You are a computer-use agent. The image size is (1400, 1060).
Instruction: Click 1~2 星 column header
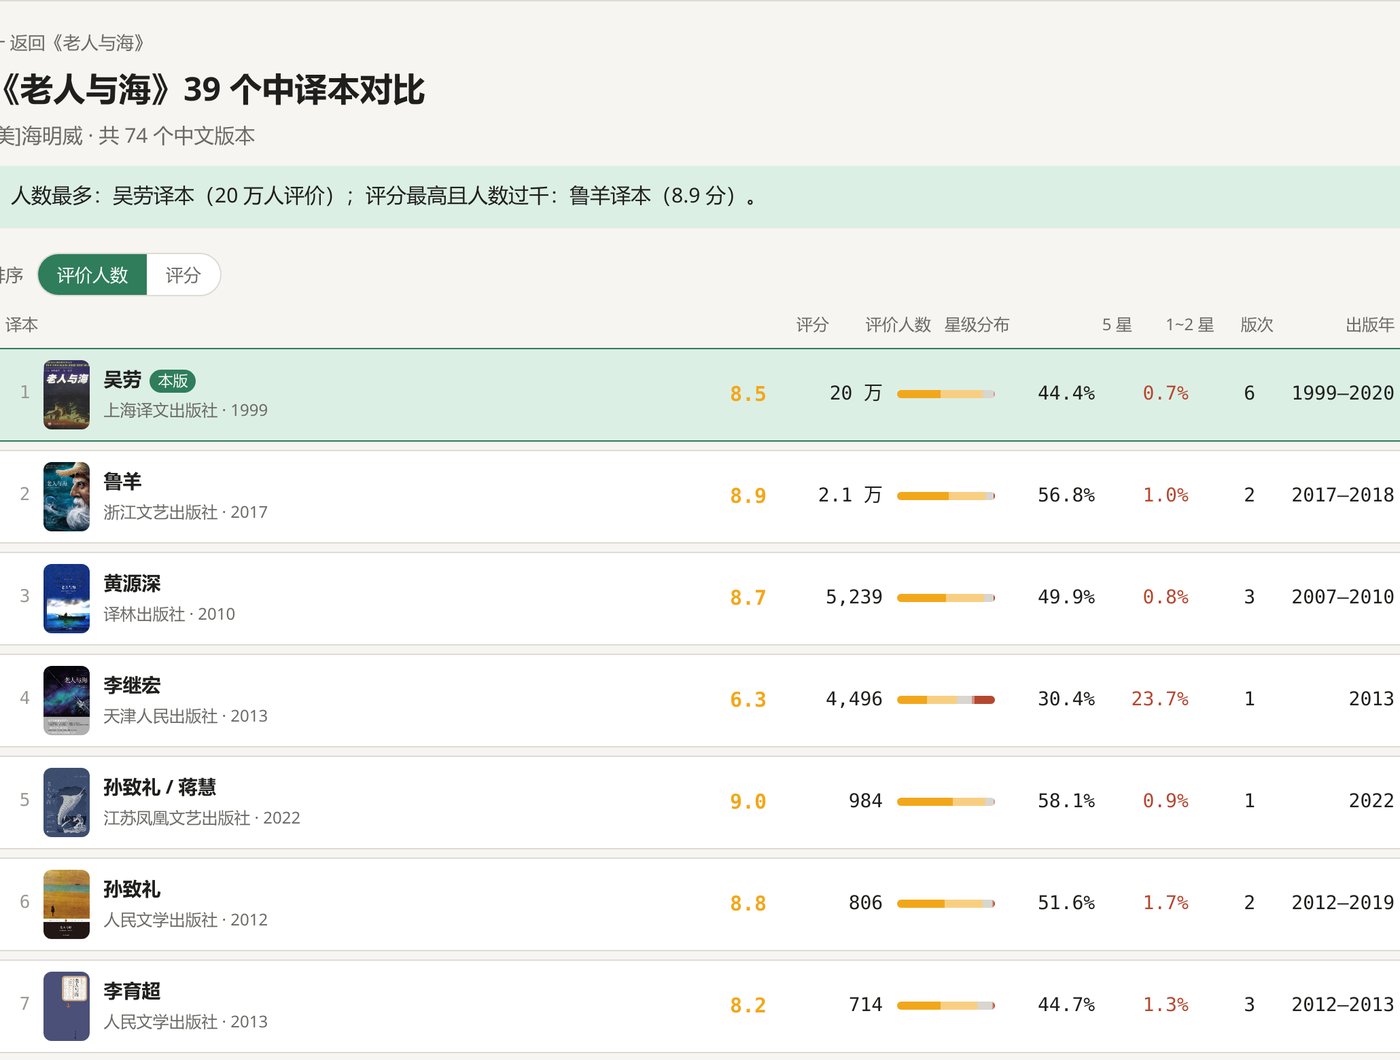pyautogui.click(x=1190, y=325)
